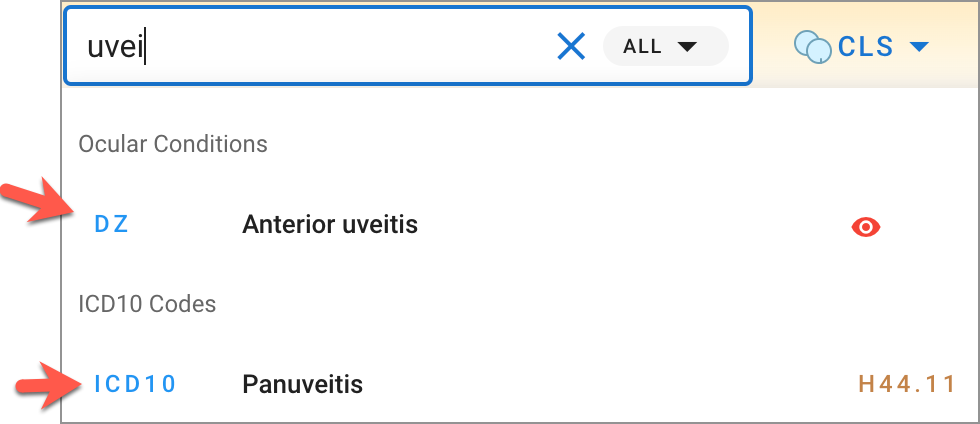This screenshot has height=424, width=980.
Task: Click on the typed text uvei
Action: click(115, 47)
